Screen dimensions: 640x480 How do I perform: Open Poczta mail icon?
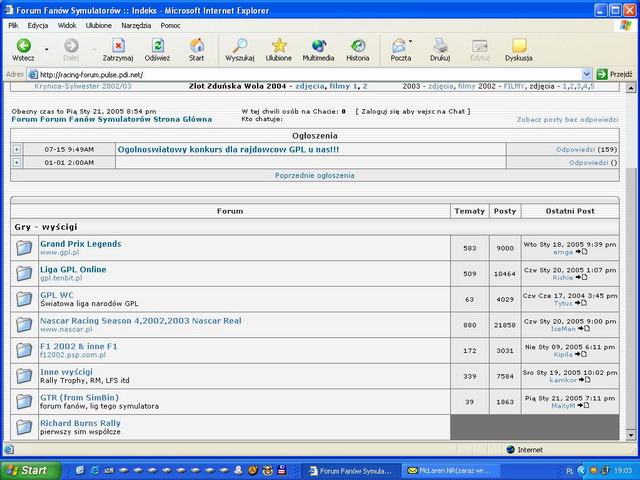[x=399, y=45]
